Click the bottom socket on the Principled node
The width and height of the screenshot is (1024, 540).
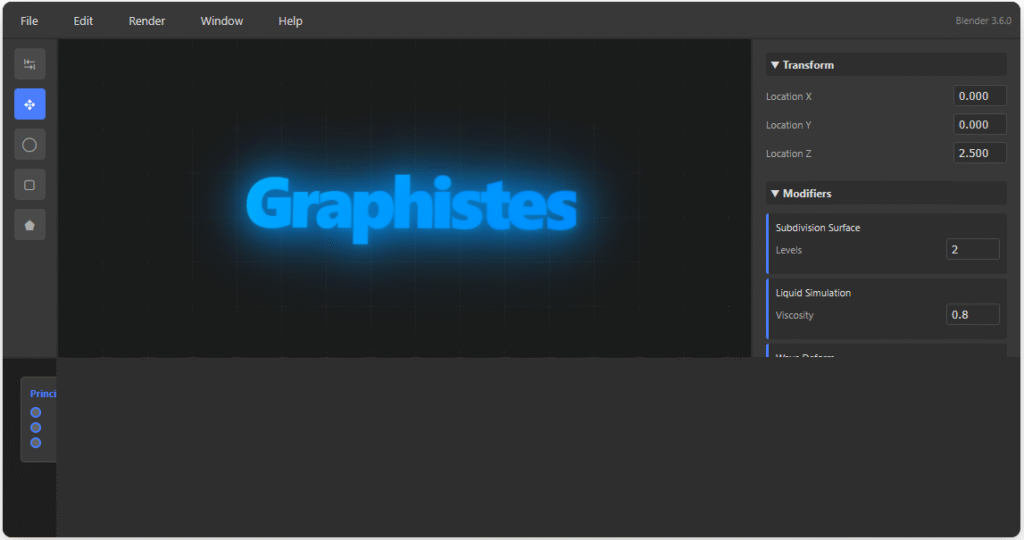[x=36, y=442]
